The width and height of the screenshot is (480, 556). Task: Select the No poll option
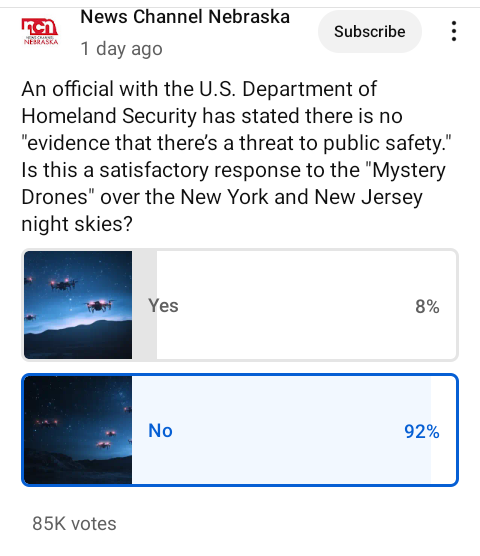coord(240,430)
